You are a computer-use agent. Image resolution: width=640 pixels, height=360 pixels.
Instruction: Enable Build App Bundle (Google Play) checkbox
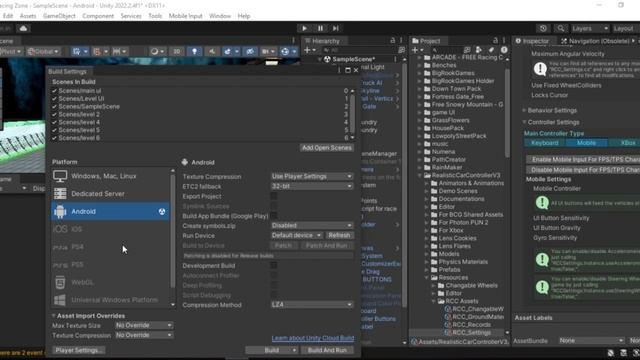pyautogui.click(x=274, y=216)
